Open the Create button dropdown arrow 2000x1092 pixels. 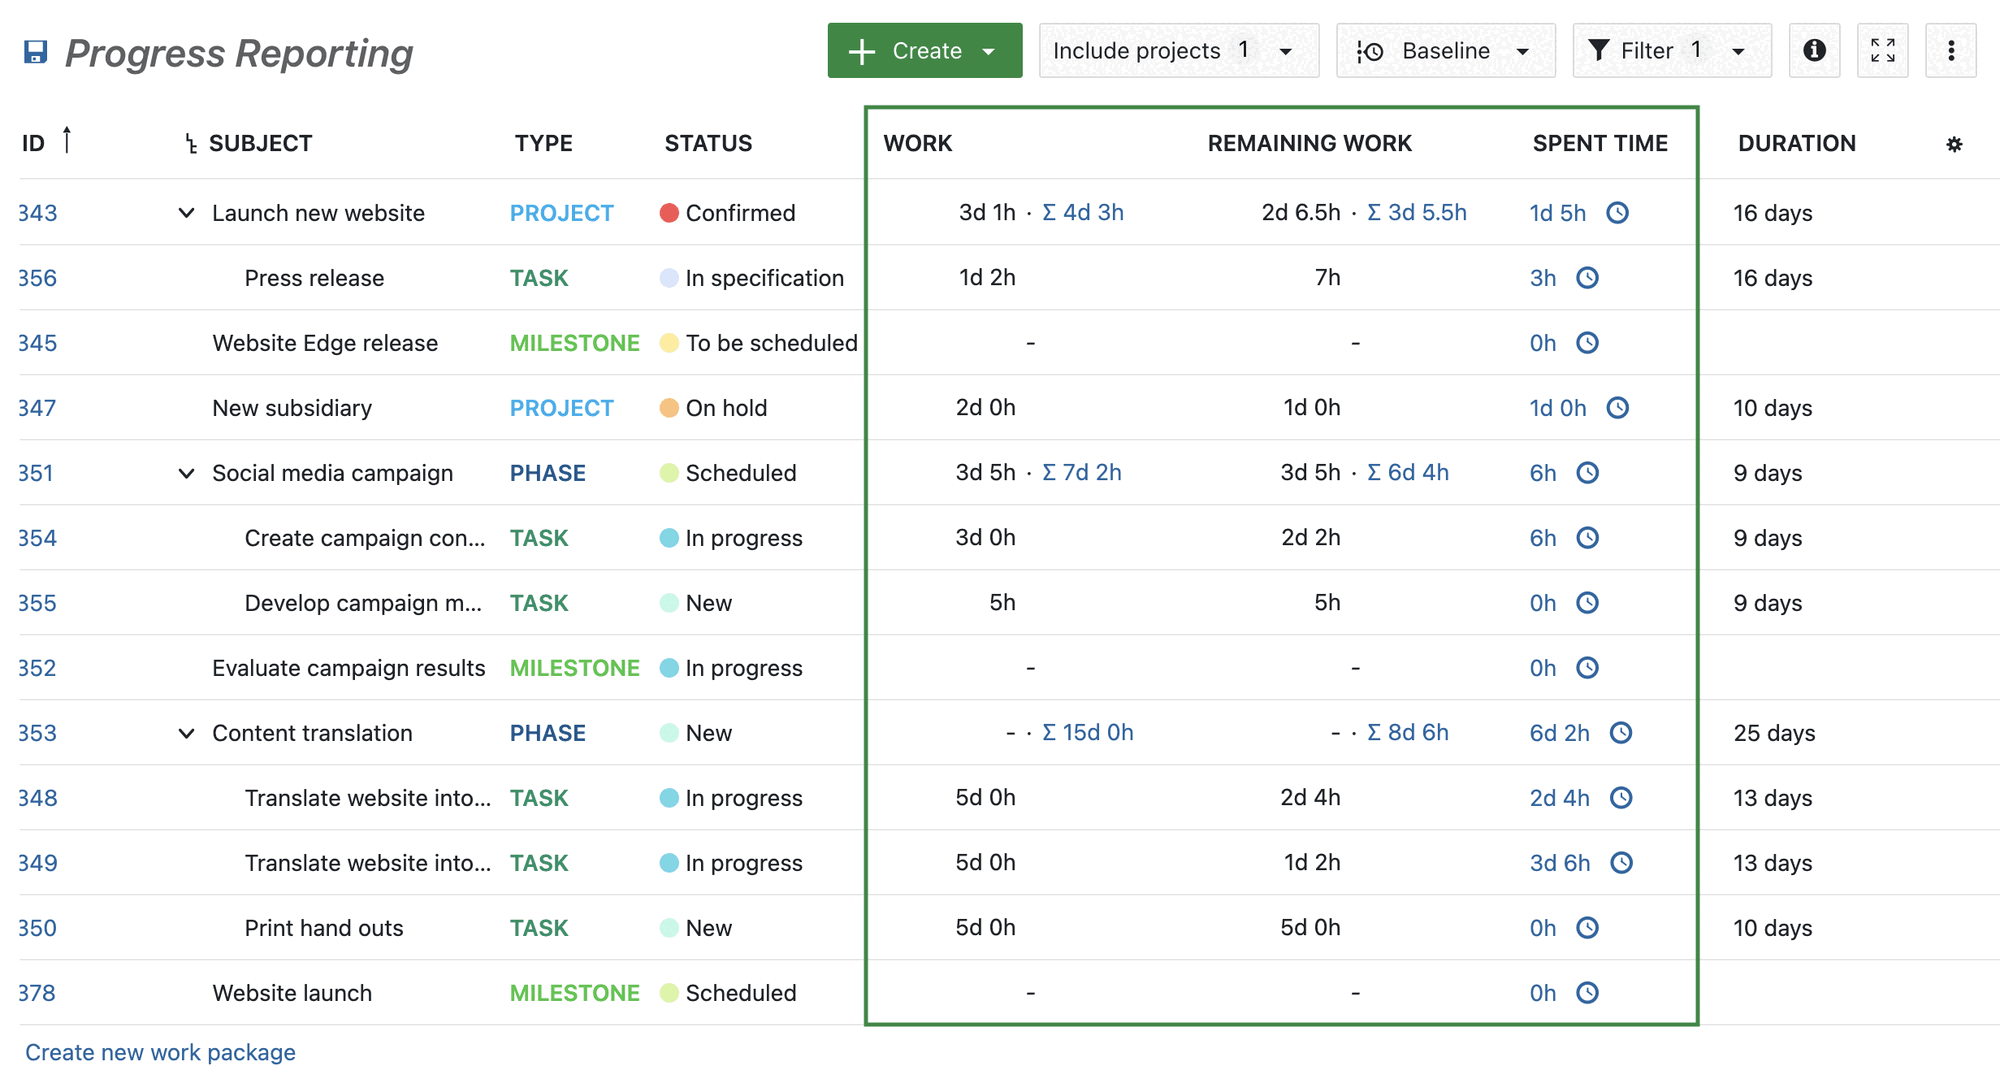pos(991,50)
